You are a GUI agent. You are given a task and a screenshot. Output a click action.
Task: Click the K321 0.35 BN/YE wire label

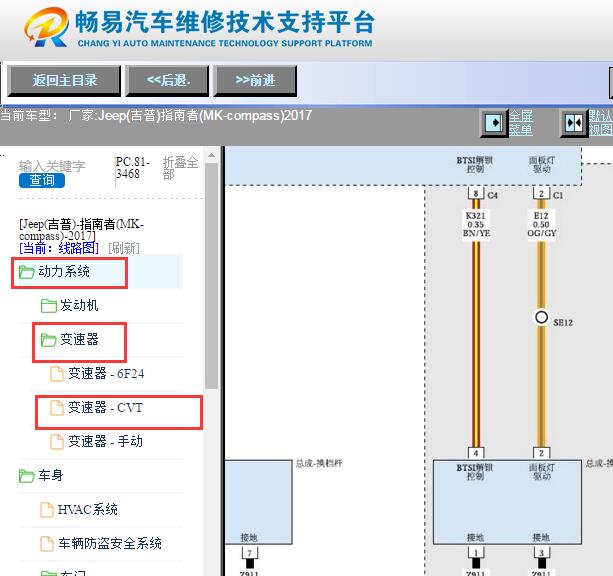476,225
